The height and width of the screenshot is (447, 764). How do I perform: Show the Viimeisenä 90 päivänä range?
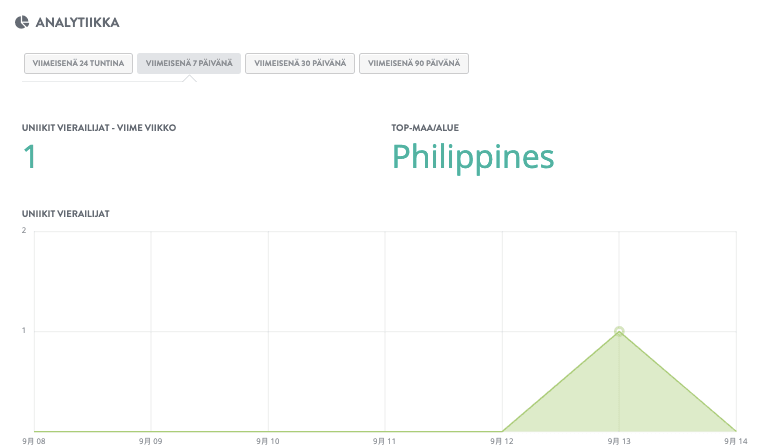pyautogui.click(x=414, y=63)
